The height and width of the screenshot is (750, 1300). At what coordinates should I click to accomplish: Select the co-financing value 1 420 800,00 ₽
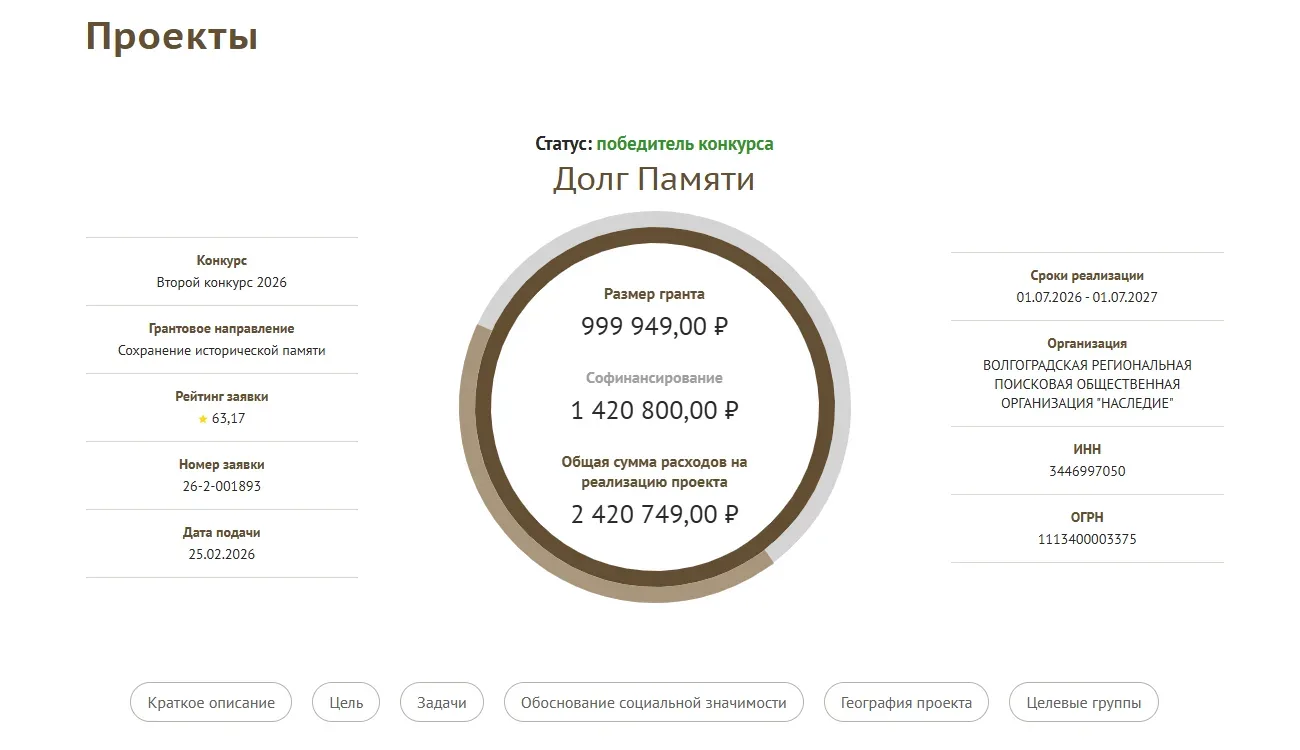[654, 410]
